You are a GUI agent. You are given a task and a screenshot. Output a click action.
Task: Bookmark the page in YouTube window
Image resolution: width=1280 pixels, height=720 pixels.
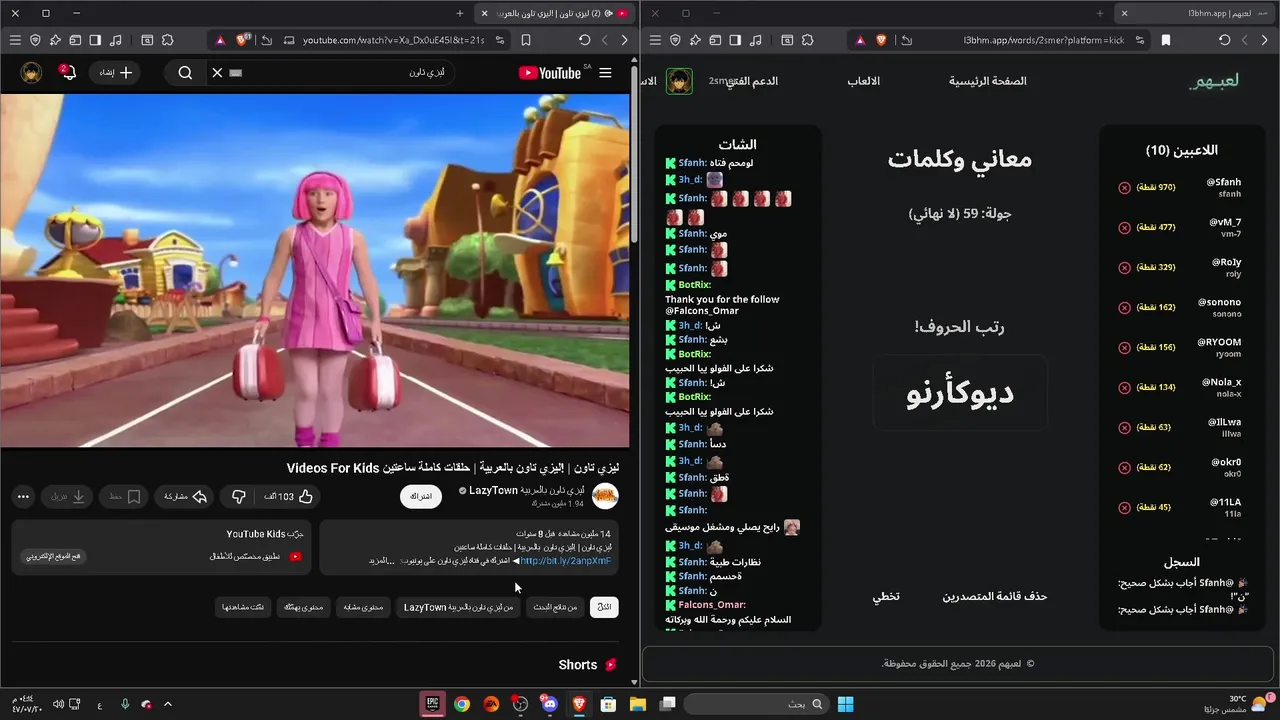[526, 40]
